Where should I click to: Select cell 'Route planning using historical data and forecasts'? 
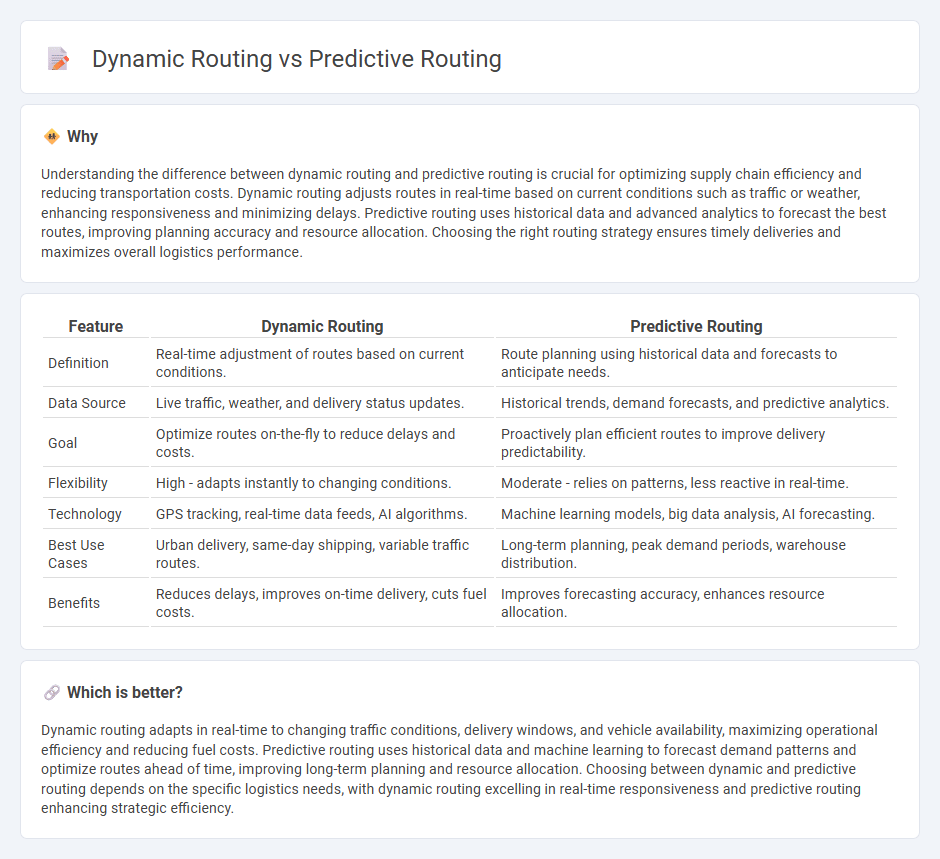(696, 363)
